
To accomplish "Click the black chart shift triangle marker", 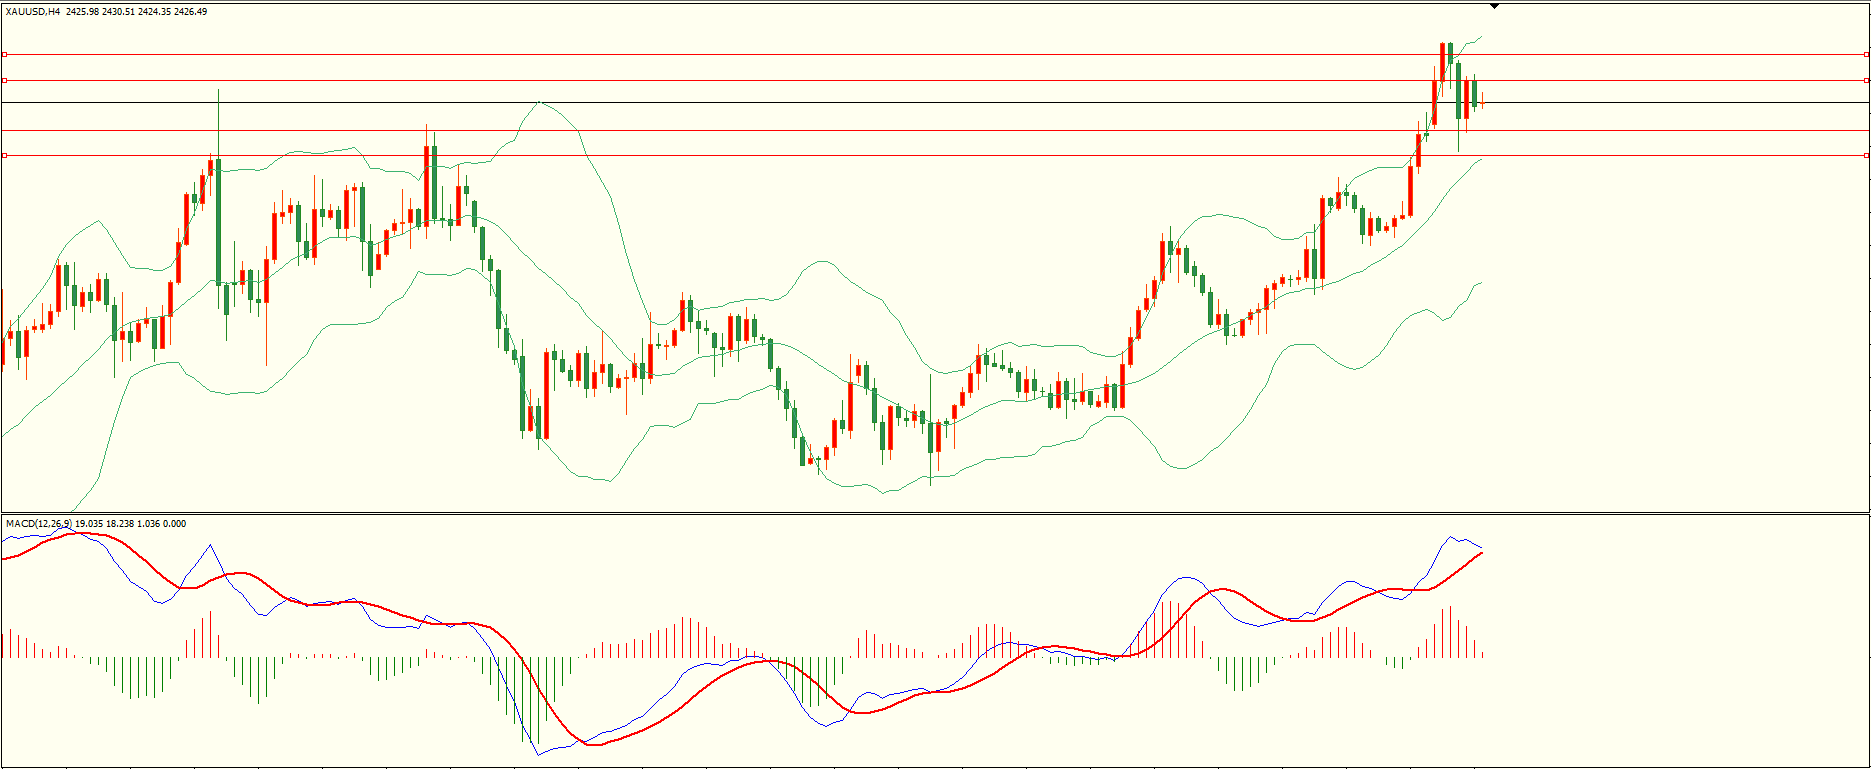I will coord(1494,6).
